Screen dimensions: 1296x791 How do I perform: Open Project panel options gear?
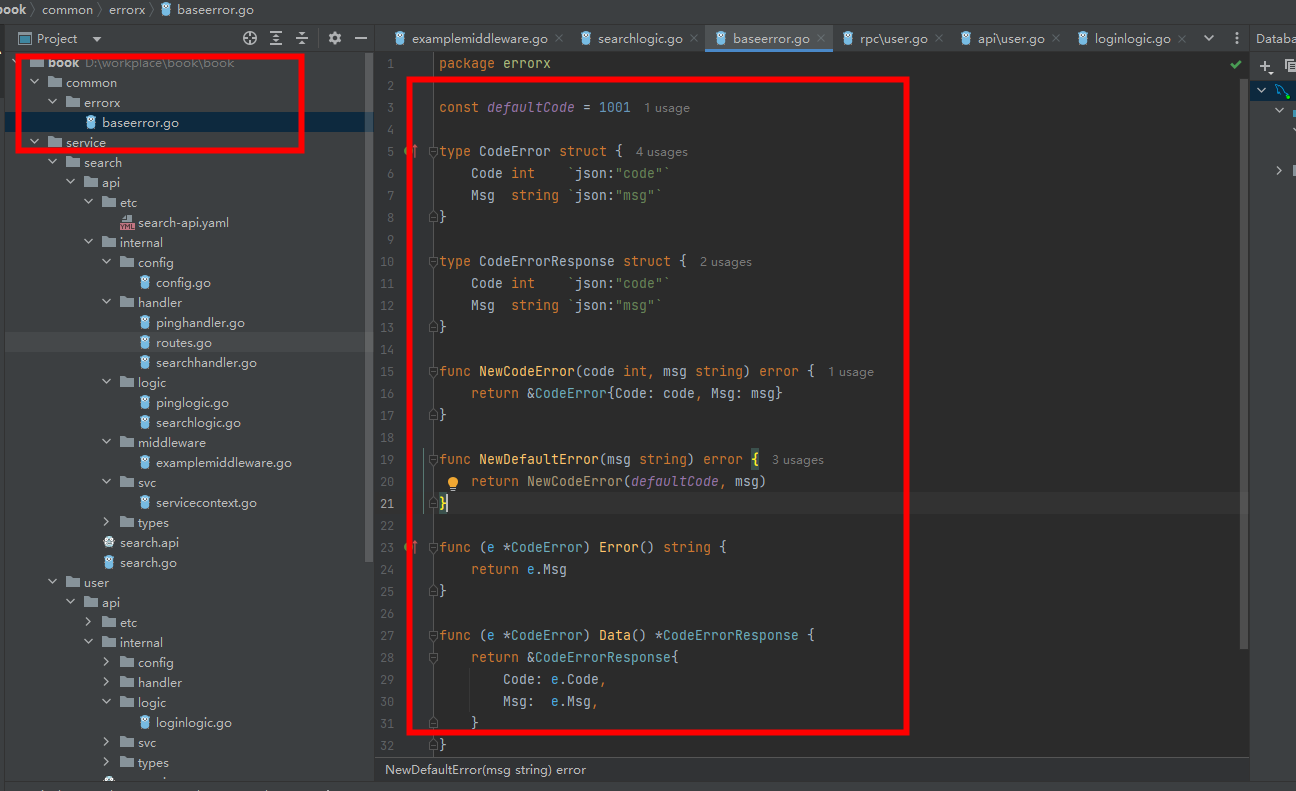[333, 38]
